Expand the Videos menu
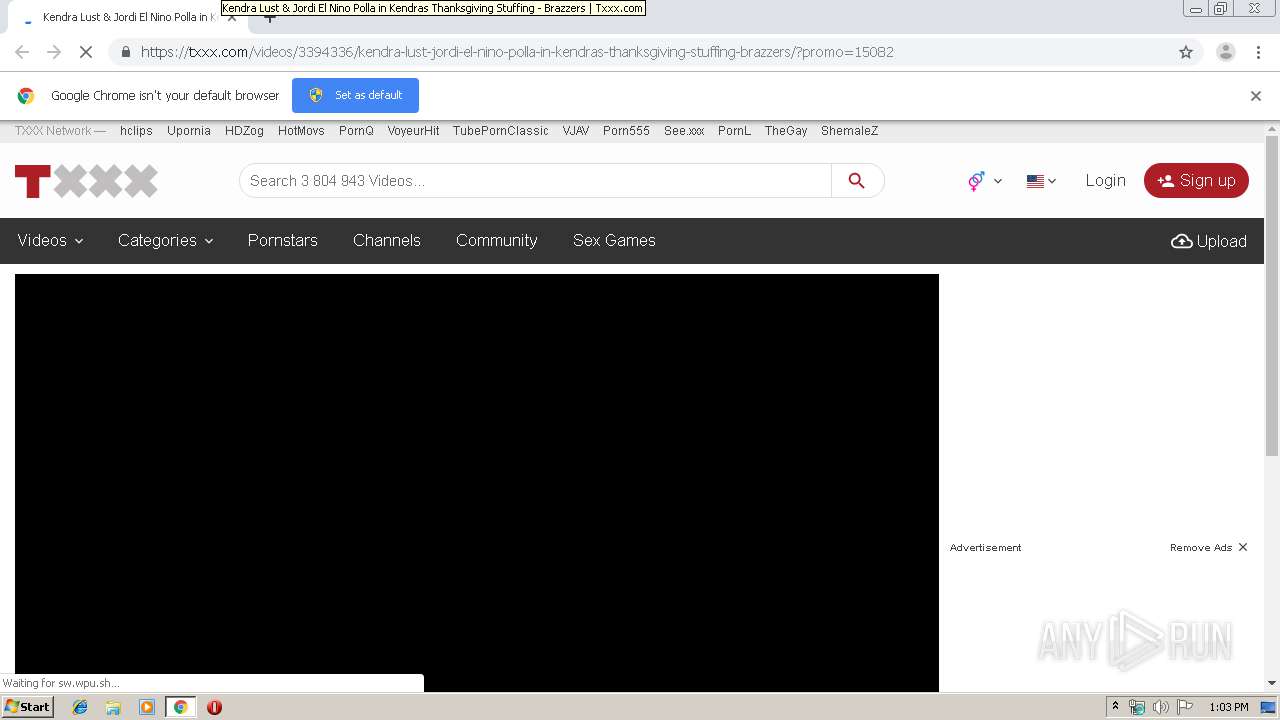Image resolution: width=1280 pixels, height=720 pixels. (50, 240)
